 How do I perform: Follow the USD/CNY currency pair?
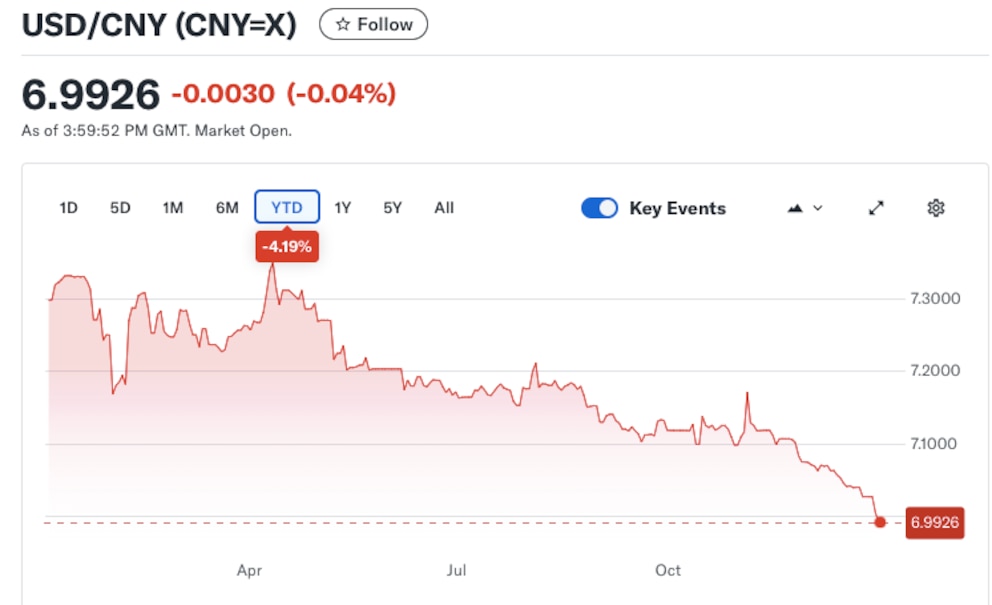pos(374,25)
